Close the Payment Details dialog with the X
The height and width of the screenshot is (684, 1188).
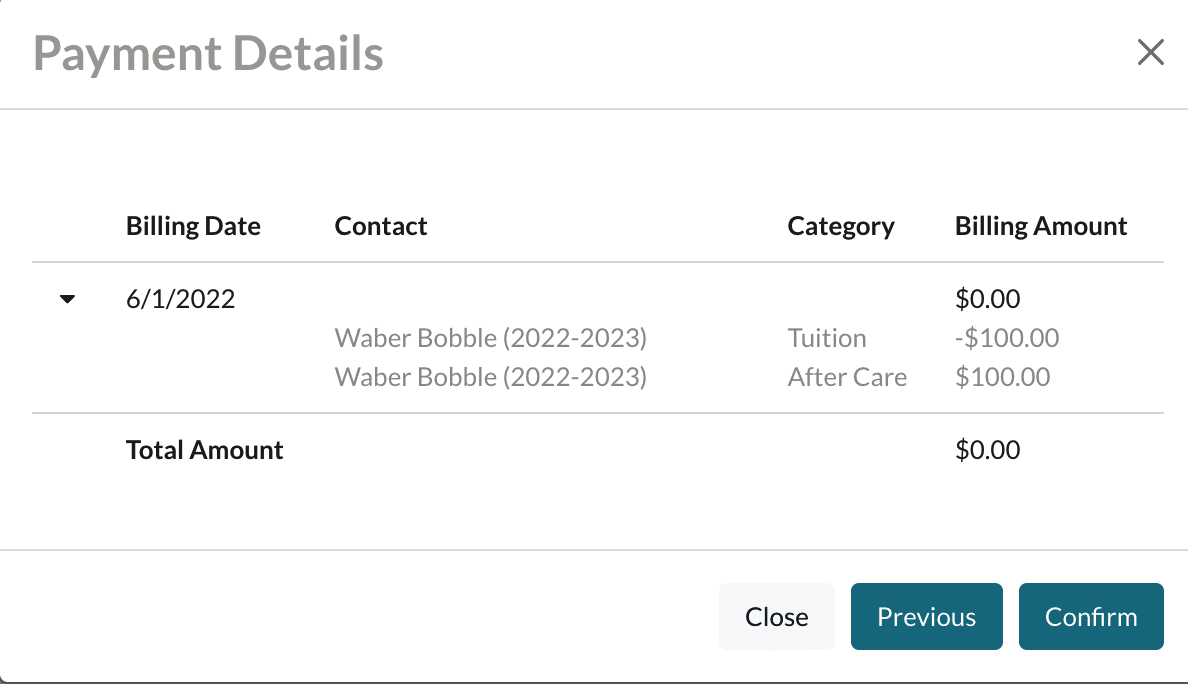pyautogui.click(x=1150, y=52)
